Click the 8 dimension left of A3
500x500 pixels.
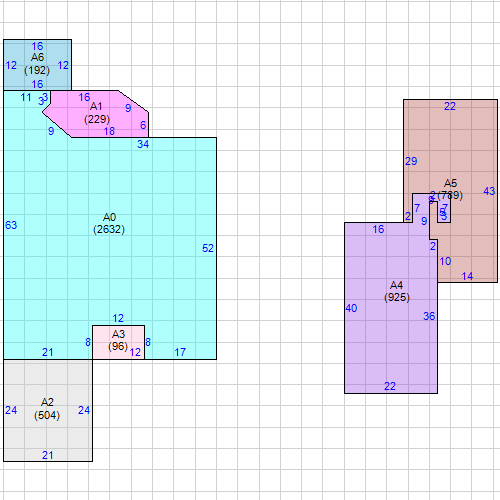tap(88, 342)
